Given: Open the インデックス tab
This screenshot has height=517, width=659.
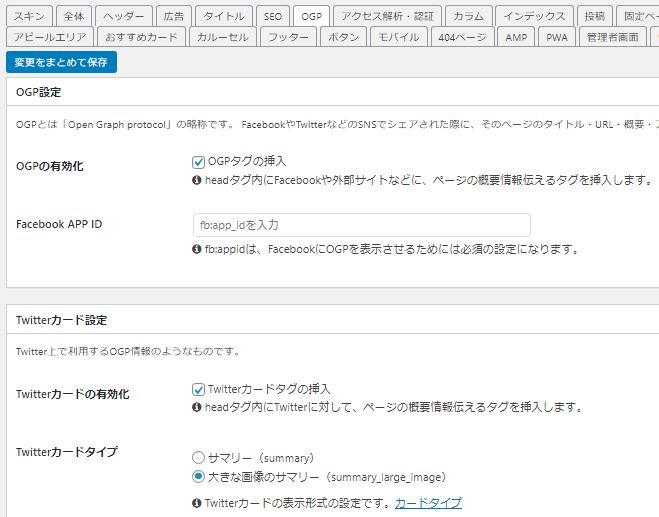Looking at the screenshot, I should (x=534, y=16).
